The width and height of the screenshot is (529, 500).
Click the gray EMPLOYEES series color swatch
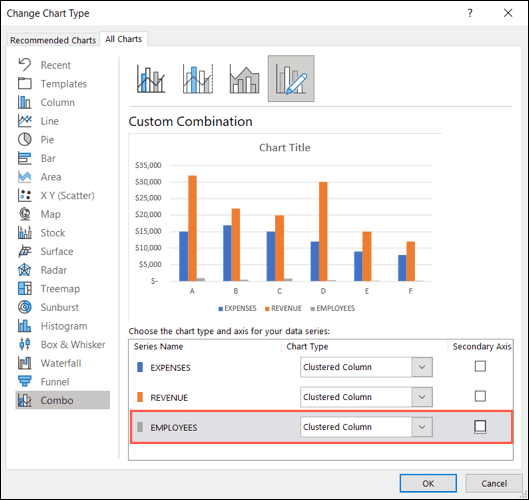point(140,427)
